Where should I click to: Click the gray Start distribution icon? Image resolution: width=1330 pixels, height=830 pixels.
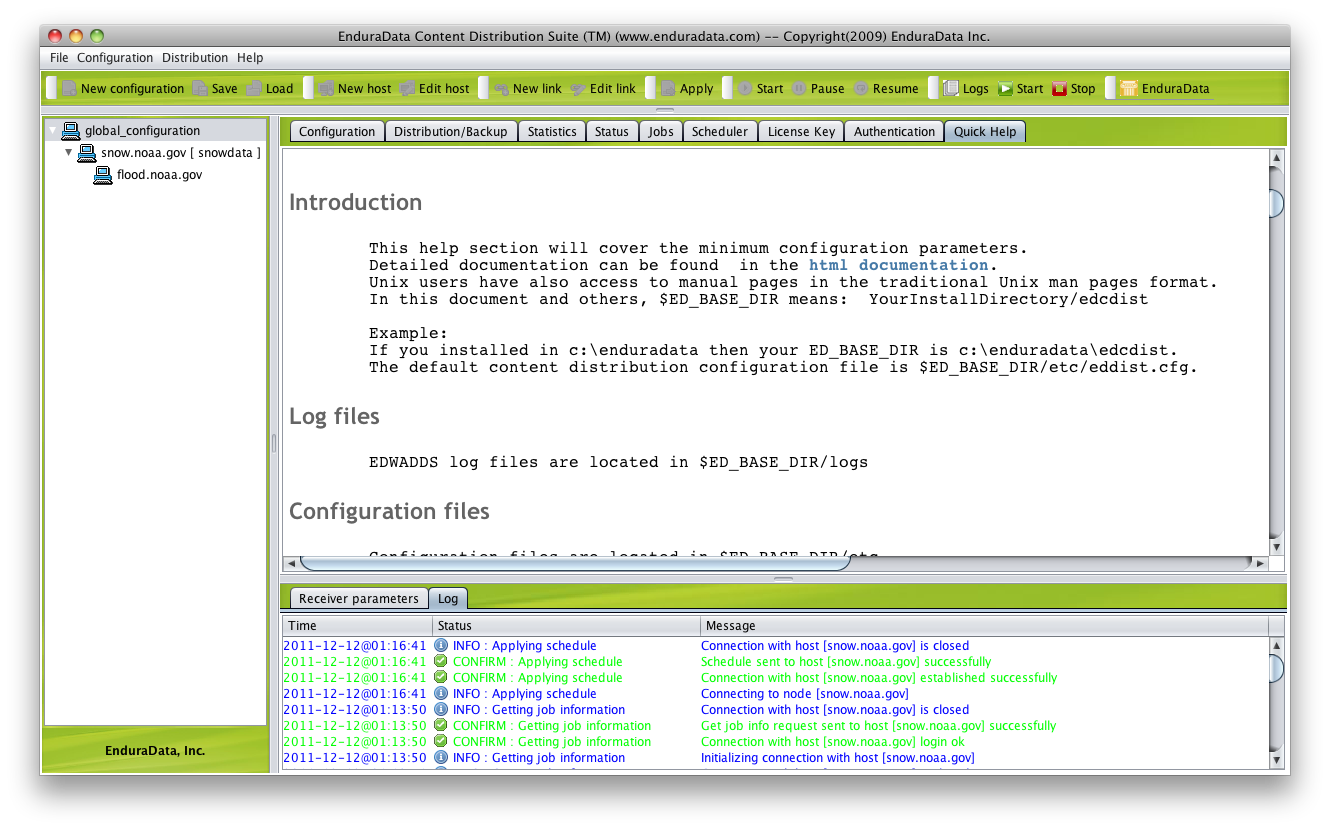coord(745,88)
